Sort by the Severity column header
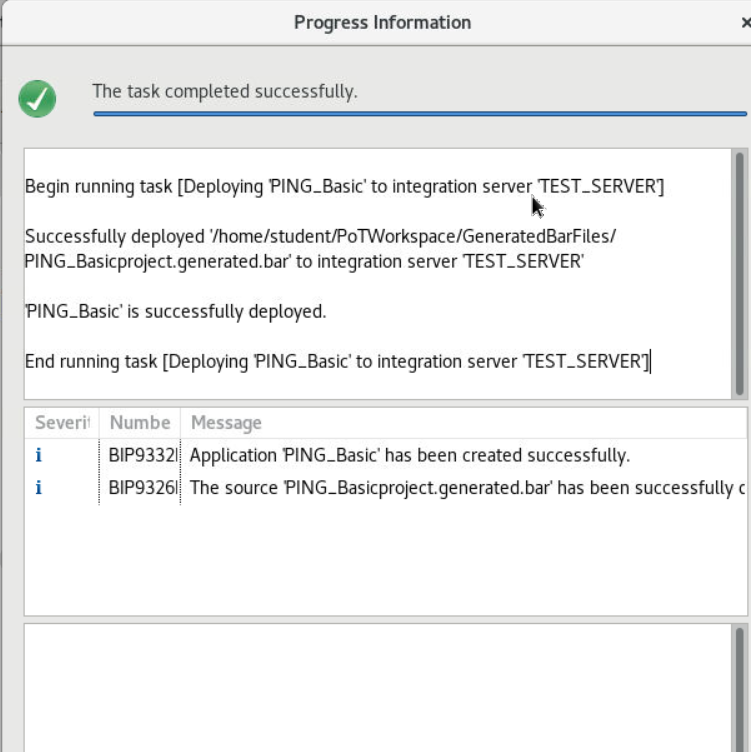The image size is (751, 752). [x=62, y=423]
